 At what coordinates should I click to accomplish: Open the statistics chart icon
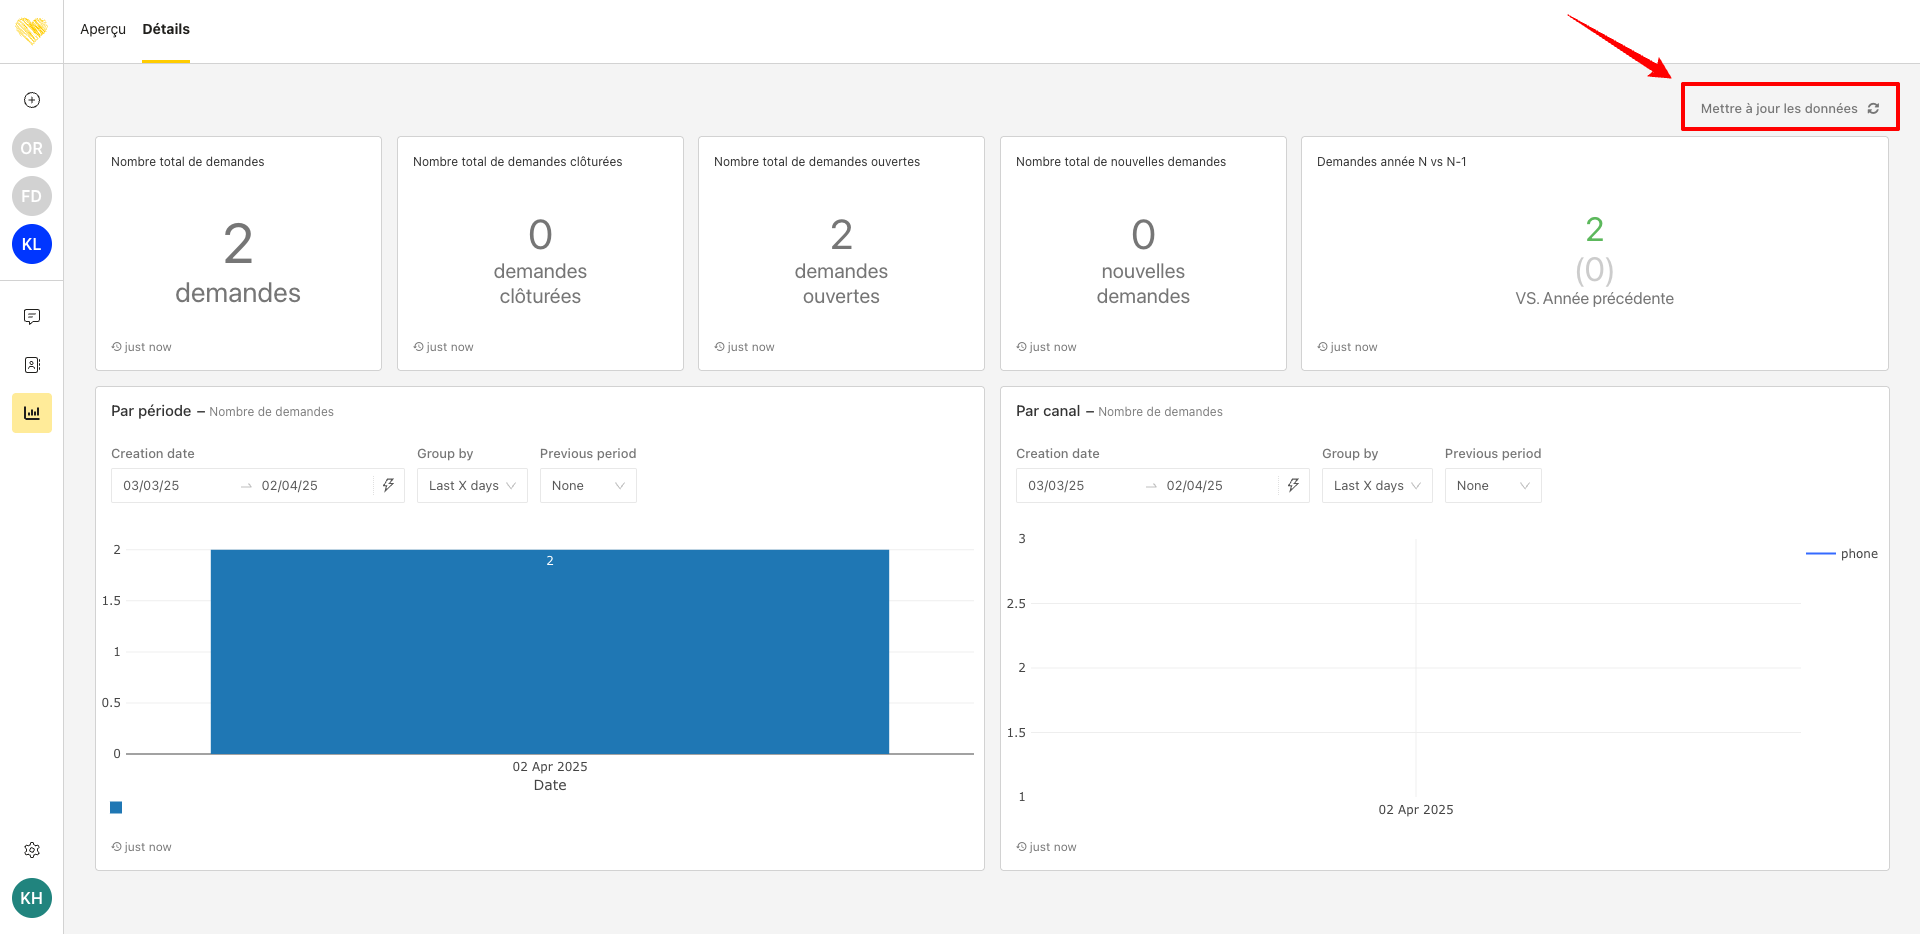tap(32, 413)
